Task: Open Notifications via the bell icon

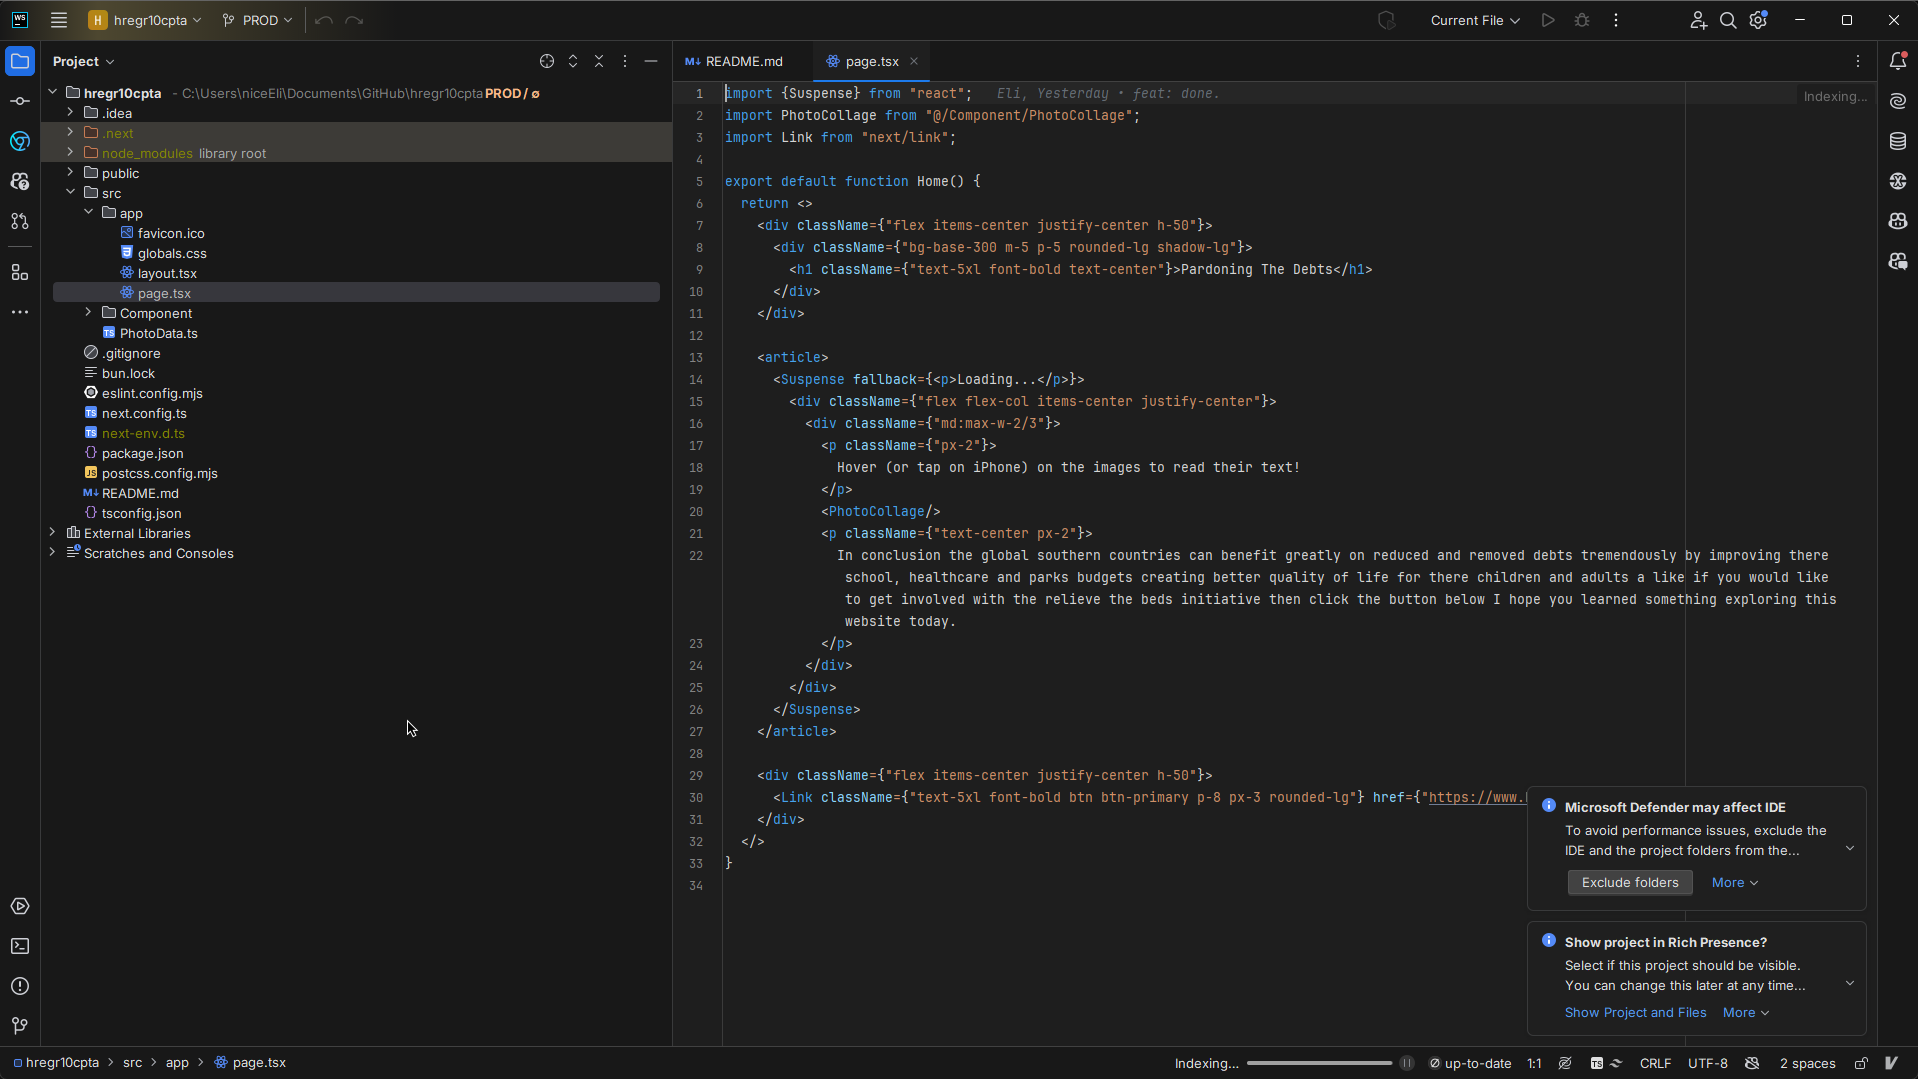Action: [x=1898, y=60]
